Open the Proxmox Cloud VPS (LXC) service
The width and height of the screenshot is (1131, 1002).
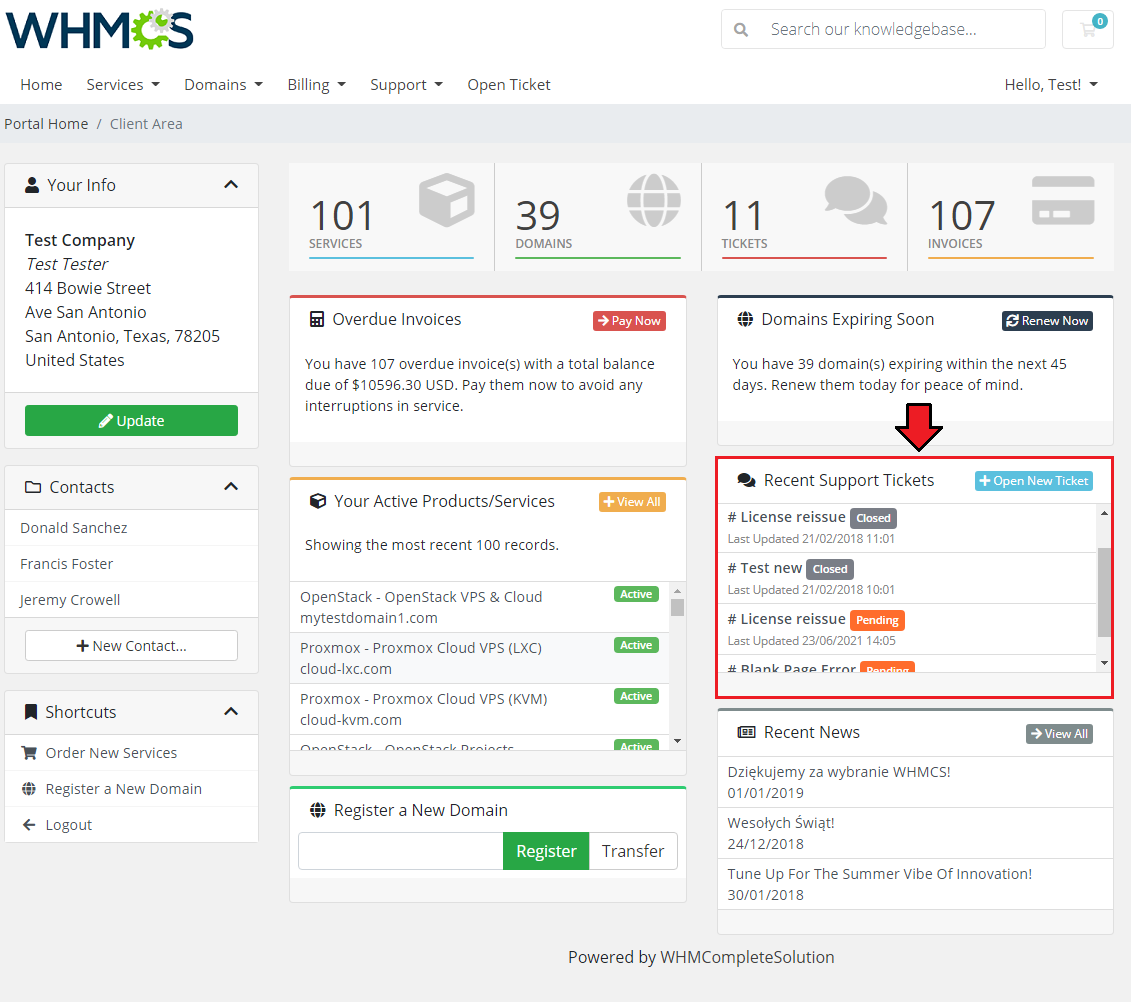[x=480, y=659]
